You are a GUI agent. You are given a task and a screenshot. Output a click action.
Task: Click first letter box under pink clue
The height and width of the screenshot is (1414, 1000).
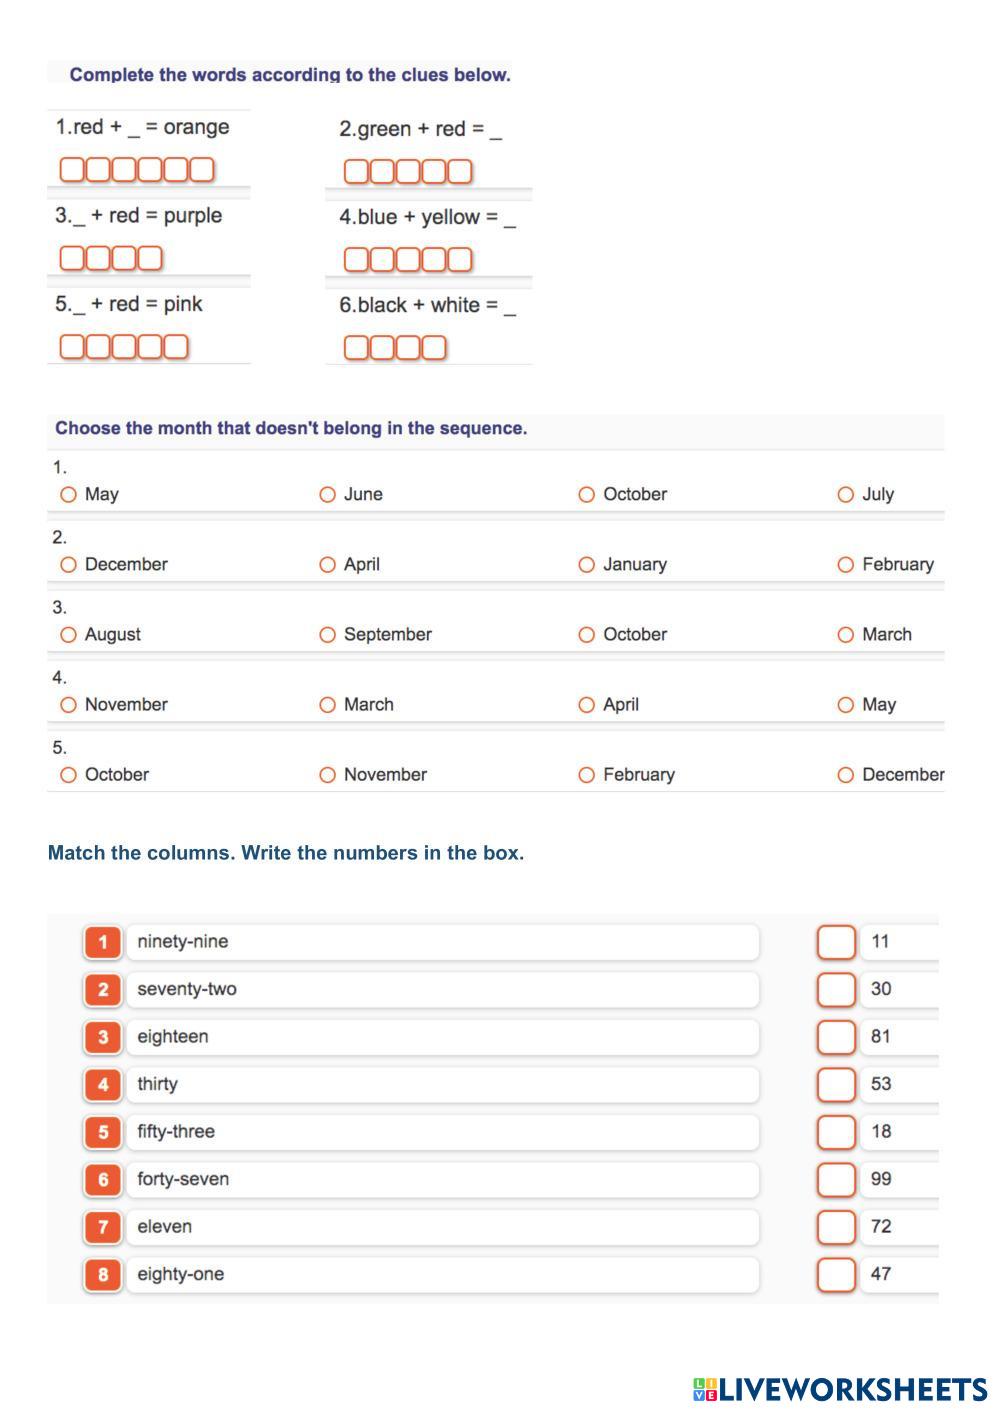(72, 347)
